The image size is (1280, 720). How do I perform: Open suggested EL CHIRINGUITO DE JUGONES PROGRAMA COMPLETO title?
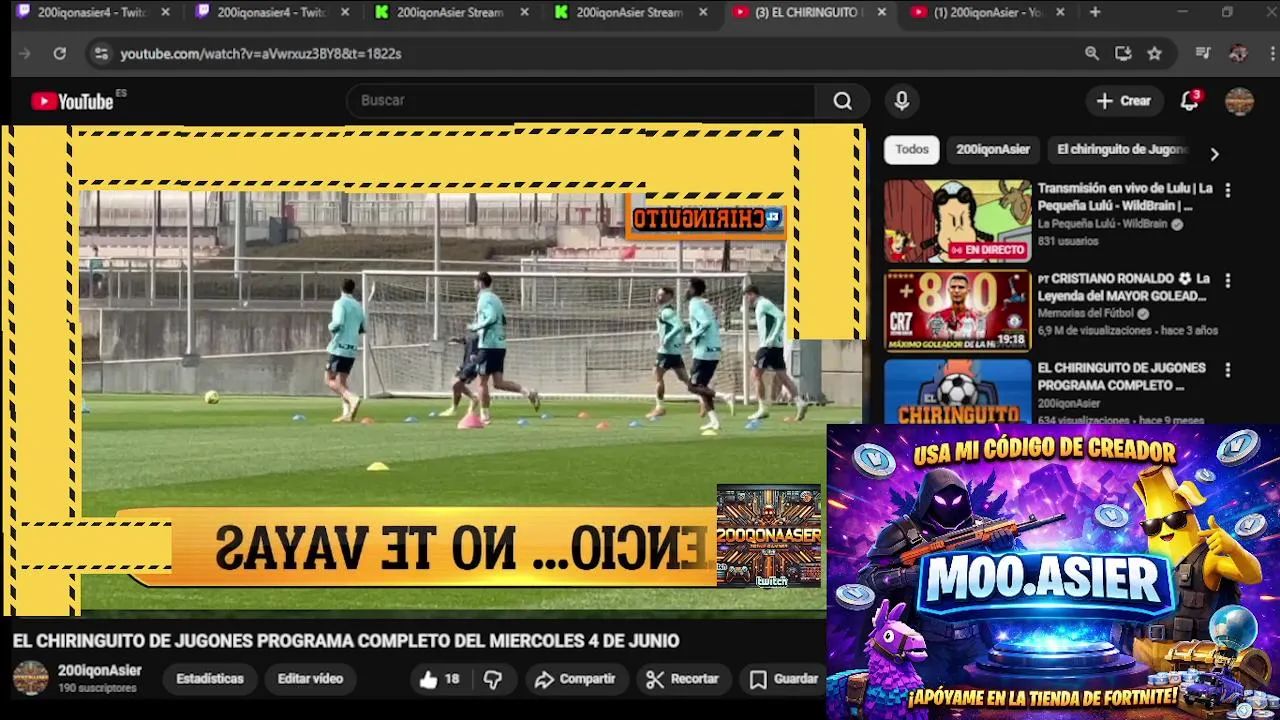click(1122, 377)
